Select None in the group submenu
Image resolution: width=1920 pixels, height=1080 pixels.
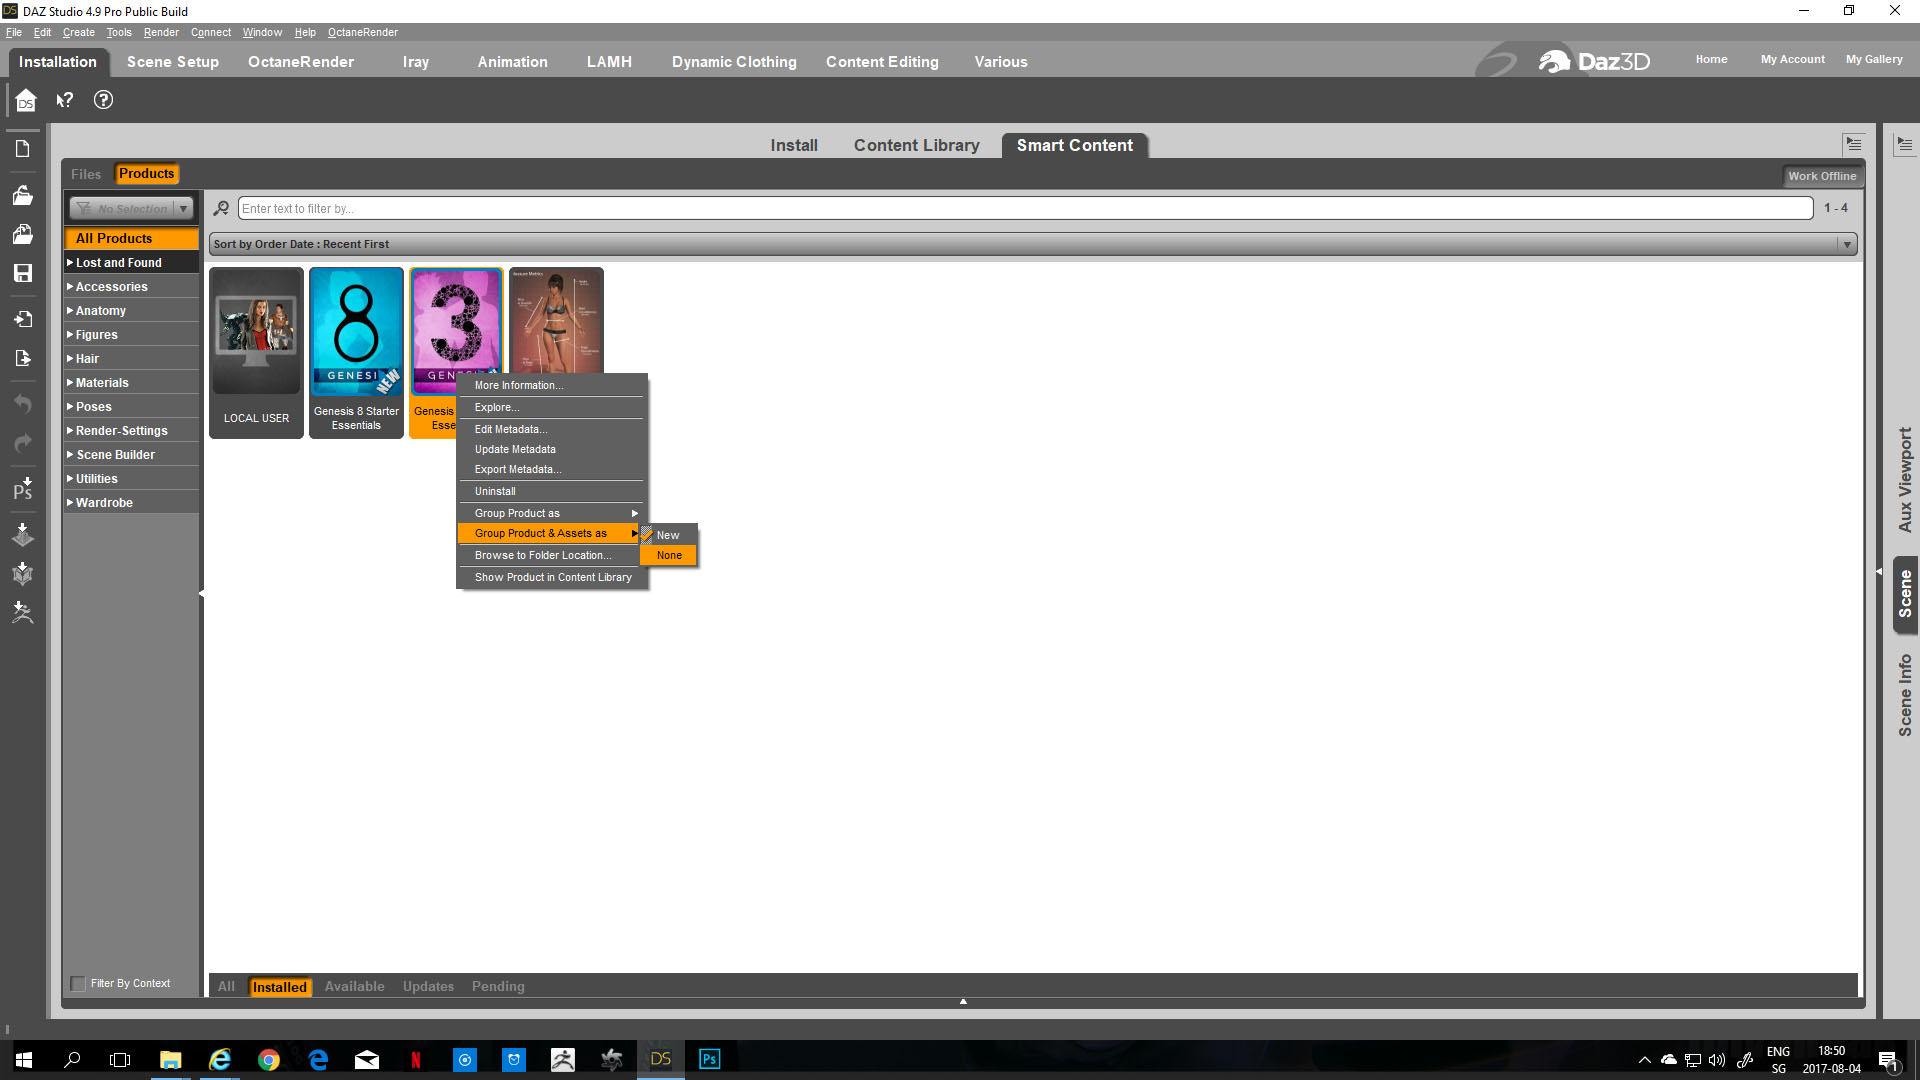[669, 556]
